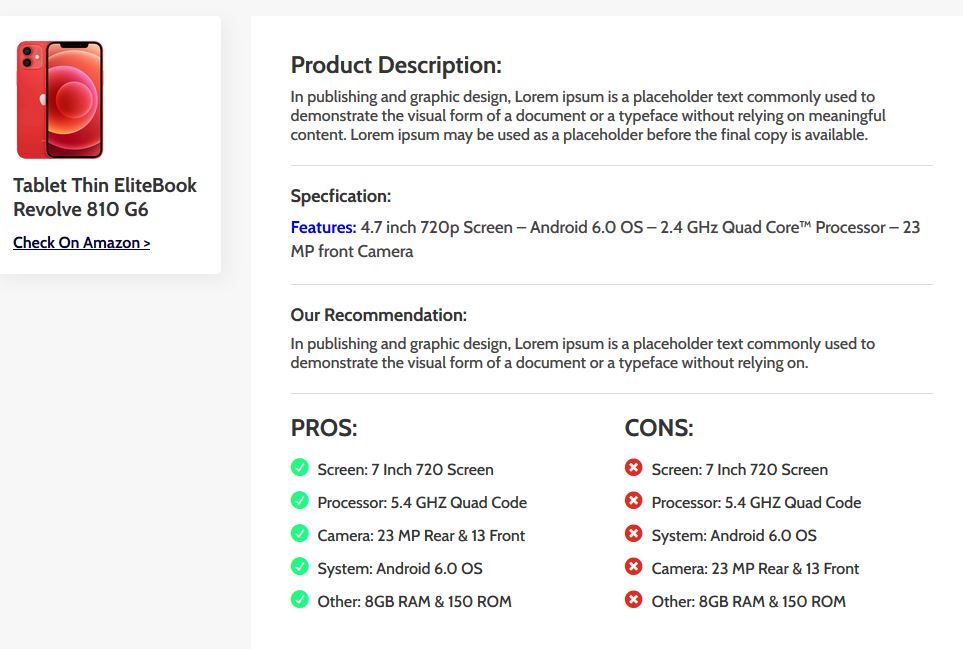Click the PROS heading

point(324,428)
